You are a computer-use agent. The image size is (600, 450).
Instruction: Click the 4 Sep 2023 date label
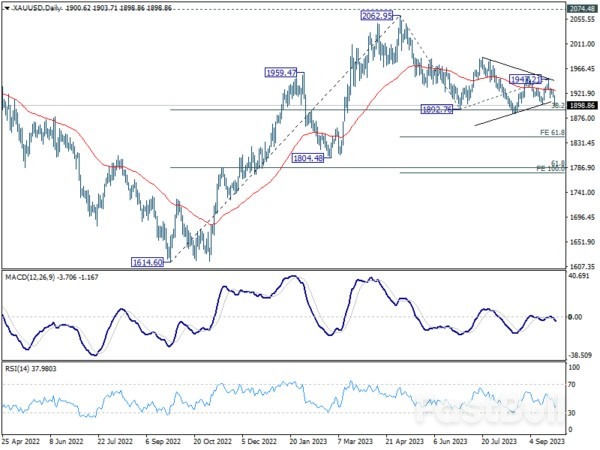tap(547, 441)
